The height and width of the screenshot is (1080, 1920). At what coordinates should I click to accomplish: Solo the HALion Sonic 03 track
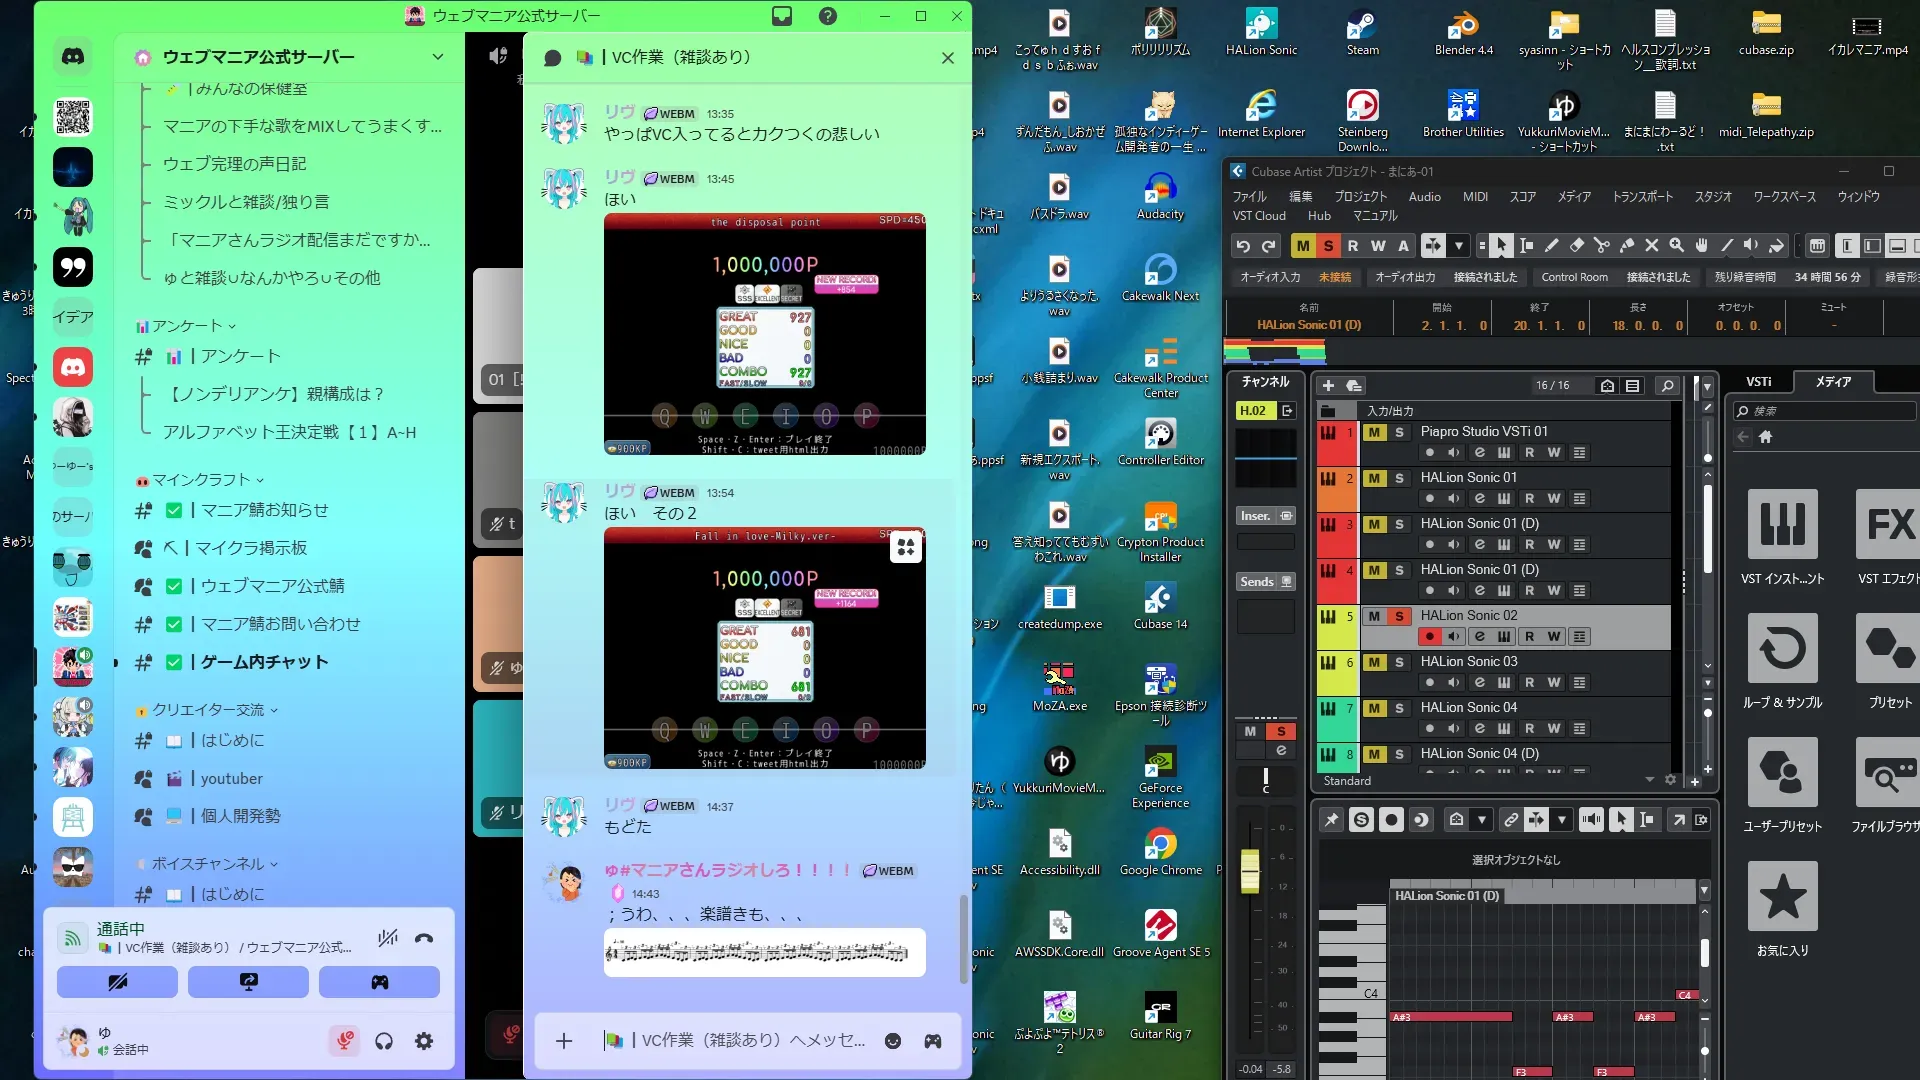click(x=1399, y=662)
